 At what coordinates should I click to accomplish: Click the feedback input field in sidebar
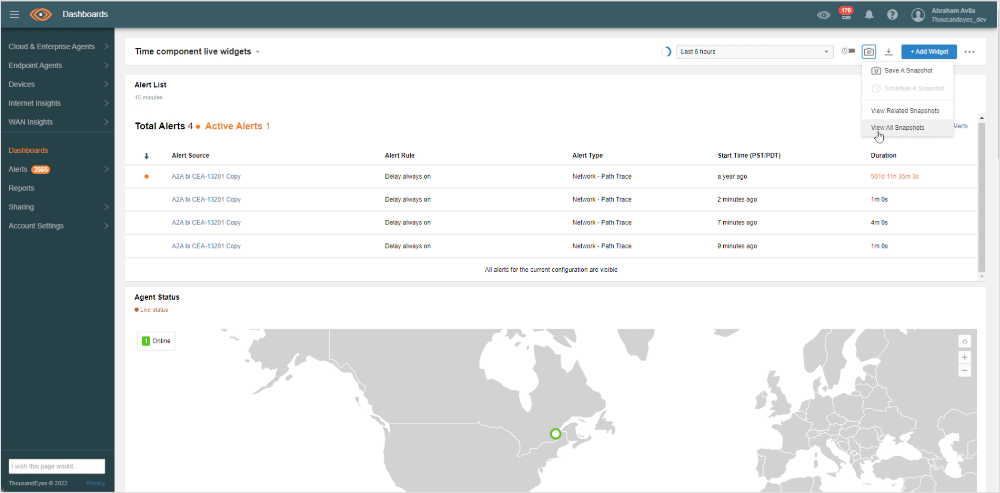pos(57,466)
